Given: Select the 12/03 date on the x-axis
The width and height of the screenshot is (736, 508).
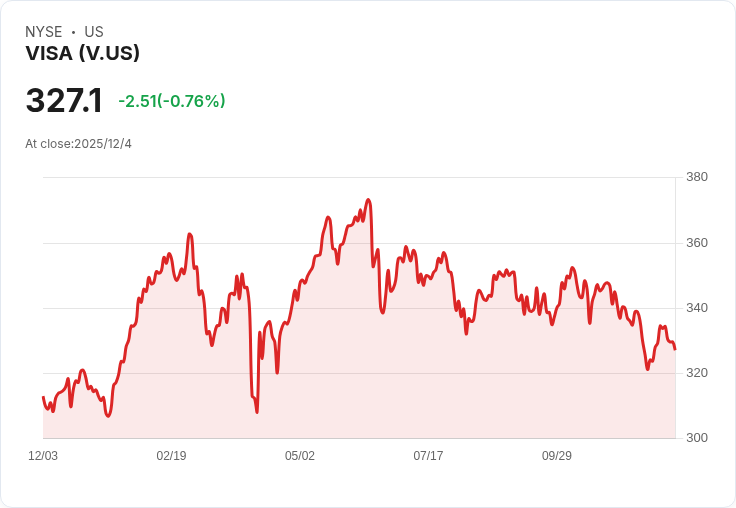Looking at the screenshot, I should click(43, 456).
